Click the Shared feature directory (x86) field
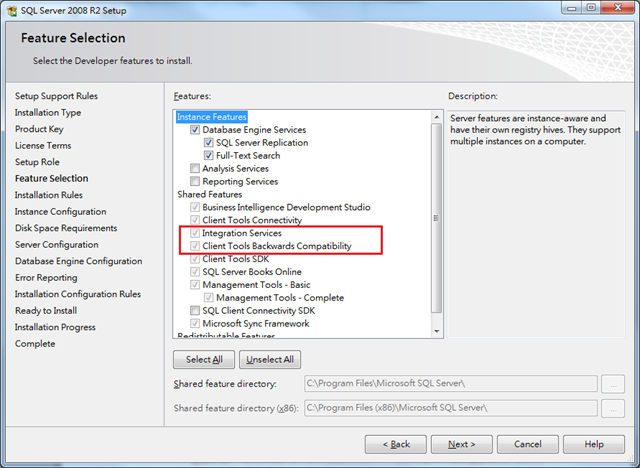The height and width of the screenshot is (468, 640). point(451,408)
